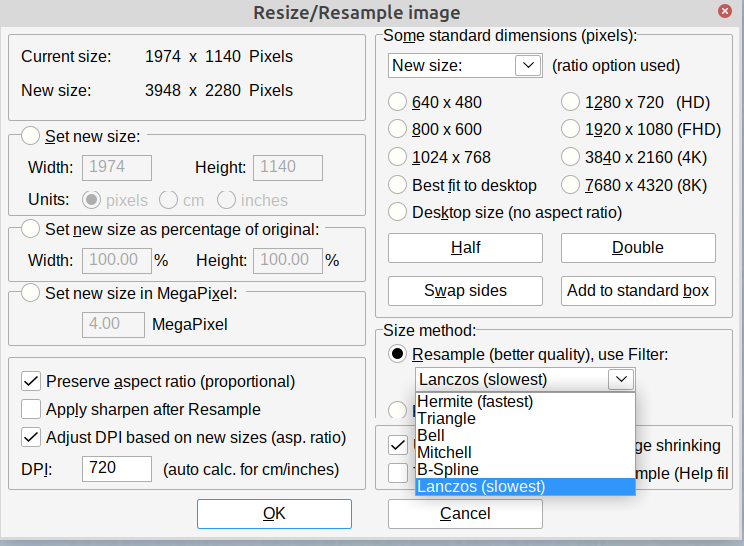Viewport: 744px width, 546px height.
Task: Confirm the resize with OK button
Action: point(274,514)
